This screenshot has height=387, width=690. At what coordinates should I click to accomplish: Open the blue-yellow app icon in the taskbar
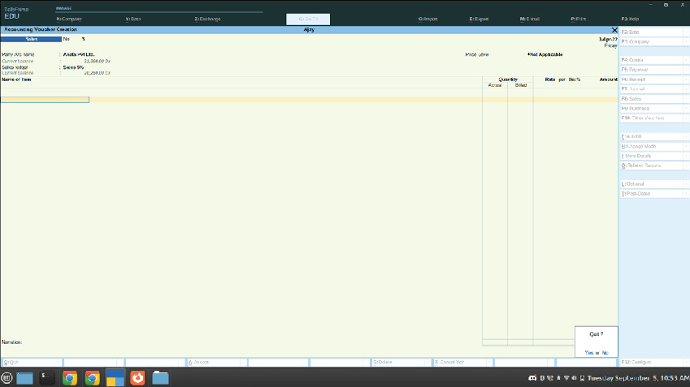[115, 378]
